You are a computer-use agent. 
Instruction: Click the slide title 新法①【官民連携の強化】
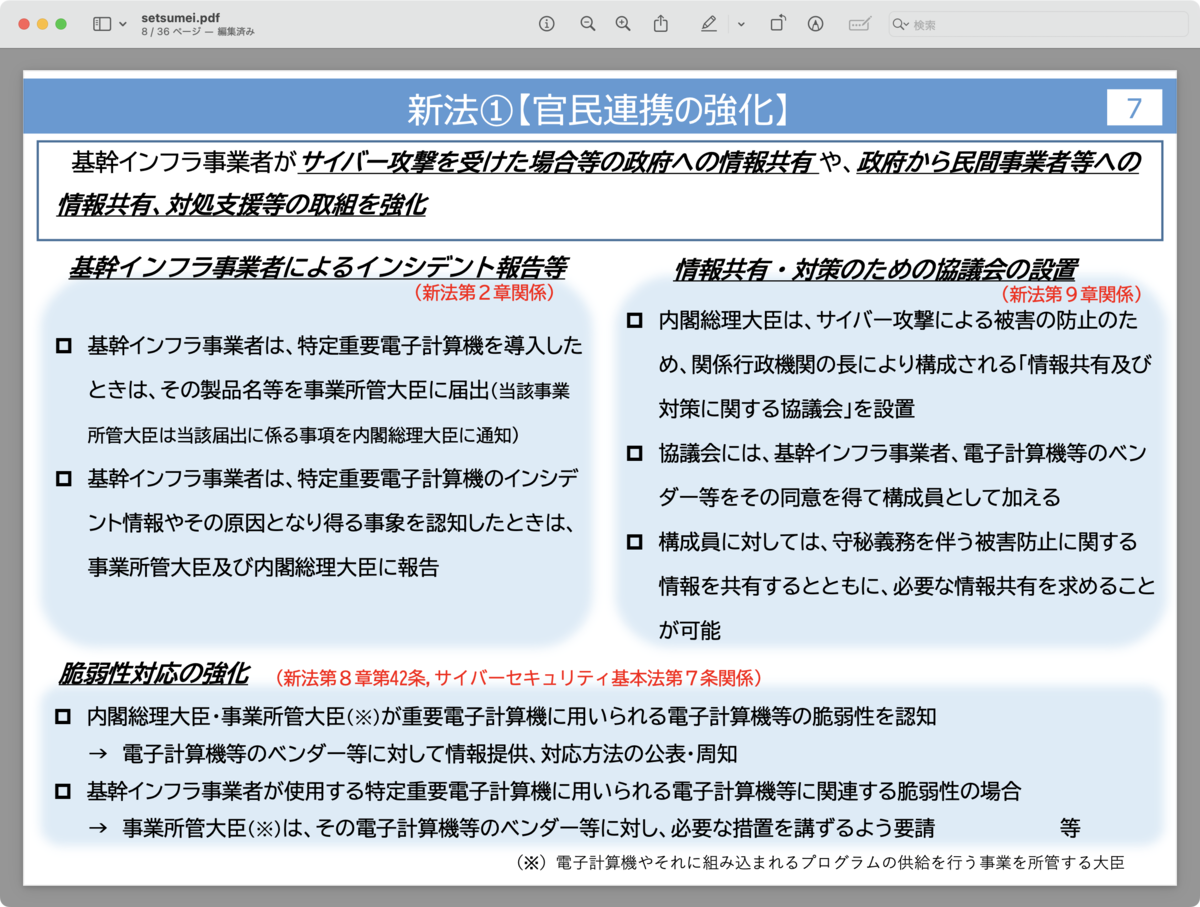coord(601,110)
